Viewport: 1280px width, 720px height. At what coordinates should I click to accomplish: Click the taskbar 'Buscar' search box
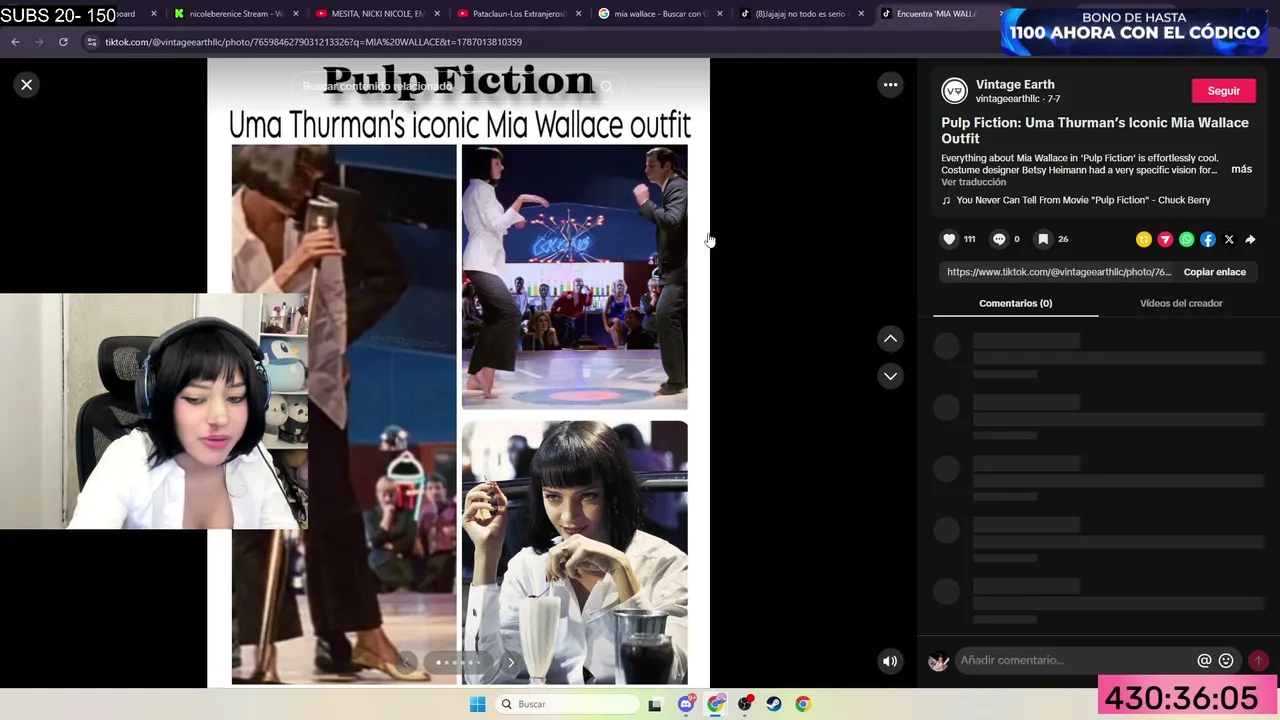pyautogui.click(x=567, y=704)
